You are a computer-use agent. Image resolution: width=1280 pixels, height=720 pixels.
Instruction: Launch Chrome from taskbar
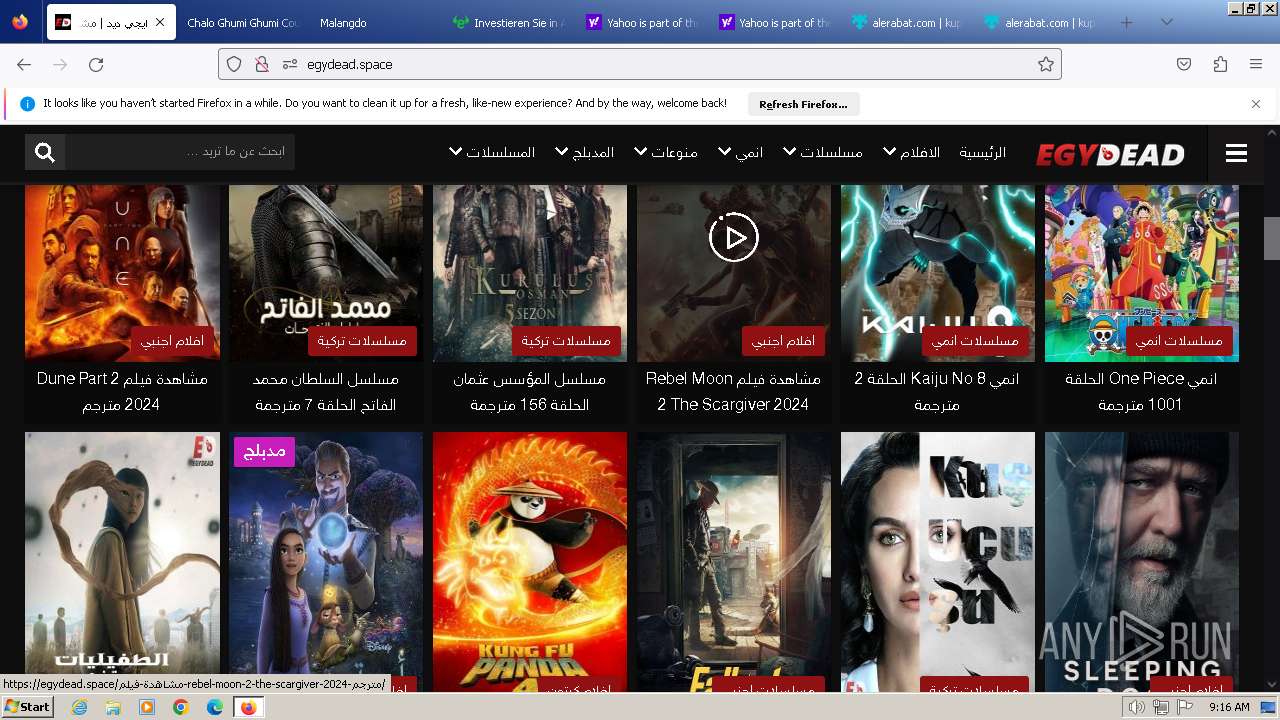point(181,707)
